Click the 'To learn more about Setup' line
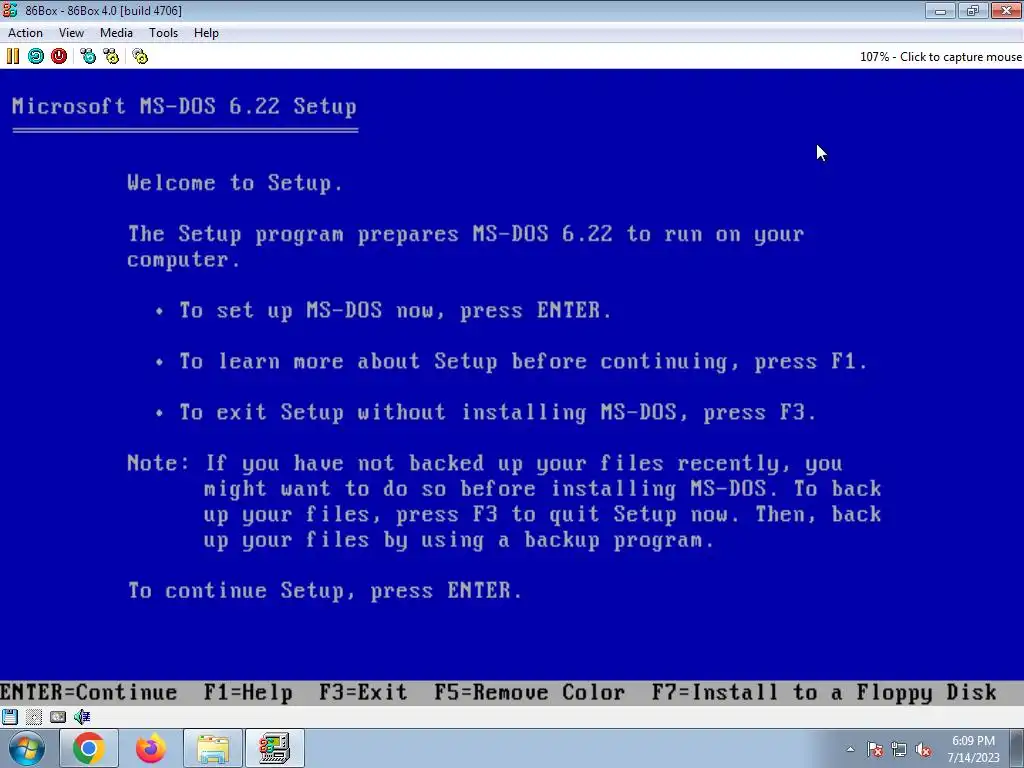This screenshot has height=768, width=1024. [x=524, y=361]
